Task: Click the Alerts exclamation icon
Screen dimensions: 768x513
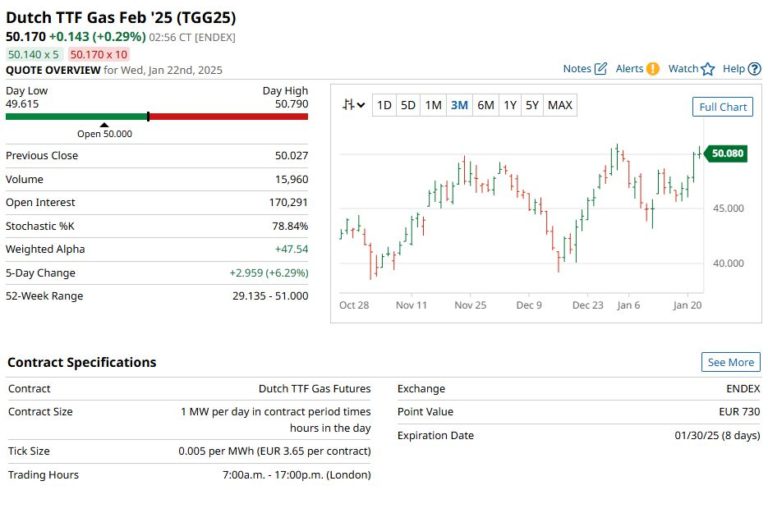Action: pyautogui.click(x=653, y=69)
